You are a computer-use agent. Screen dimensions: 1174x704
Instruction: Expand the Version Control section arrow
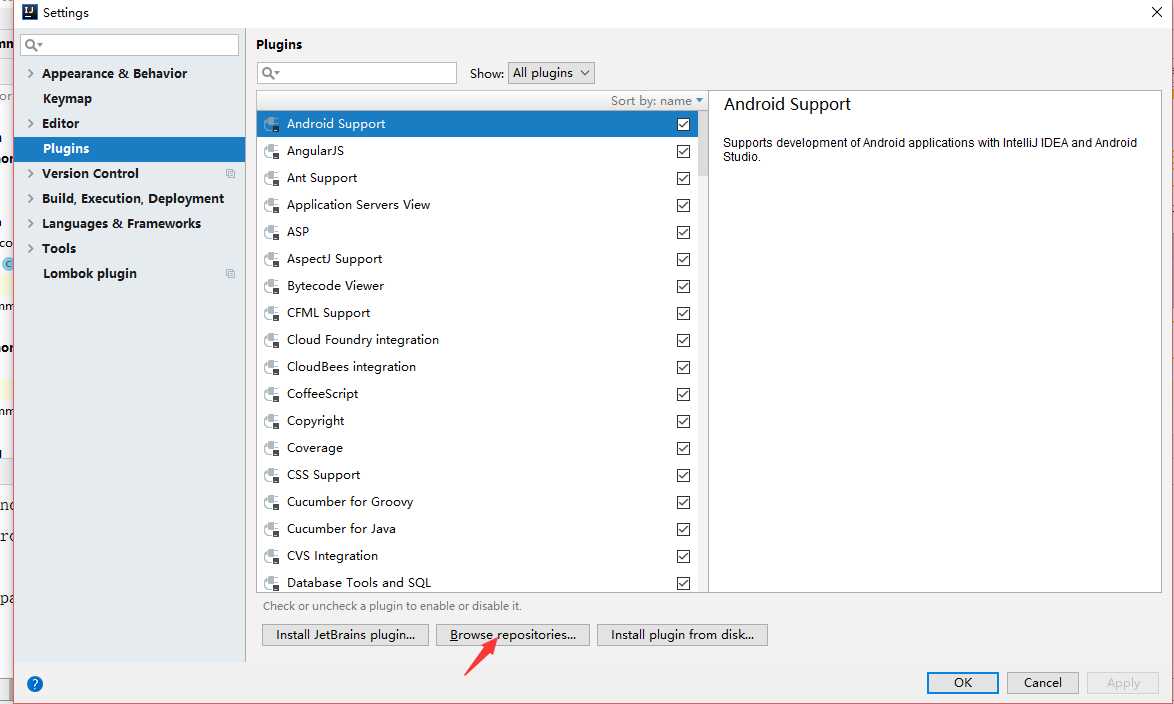click(x=31, y=174)
